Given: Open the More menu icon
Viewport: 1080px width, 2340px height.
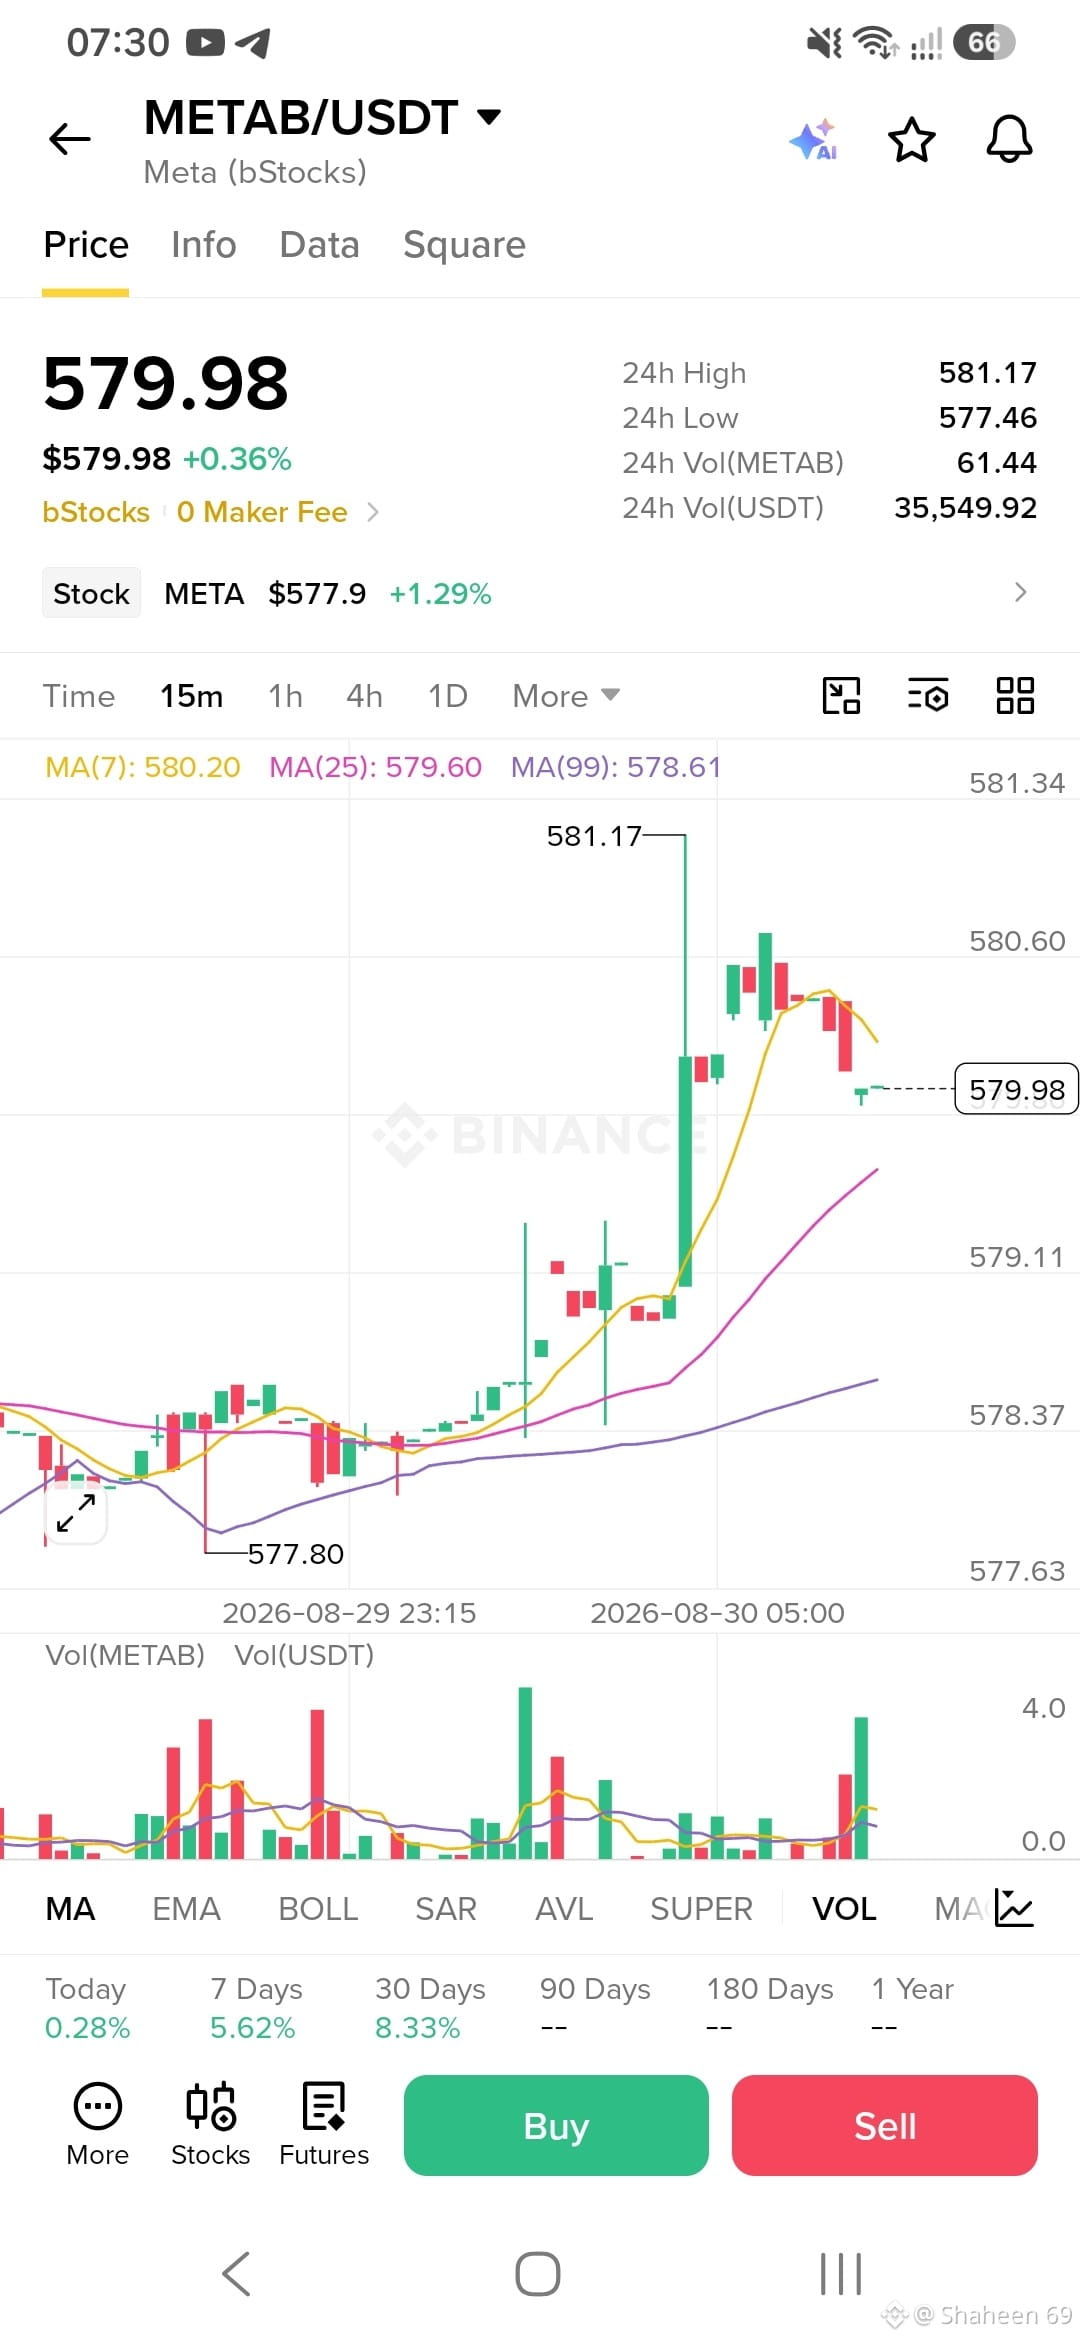Looking at the screenshot, I should (98, 2124).
